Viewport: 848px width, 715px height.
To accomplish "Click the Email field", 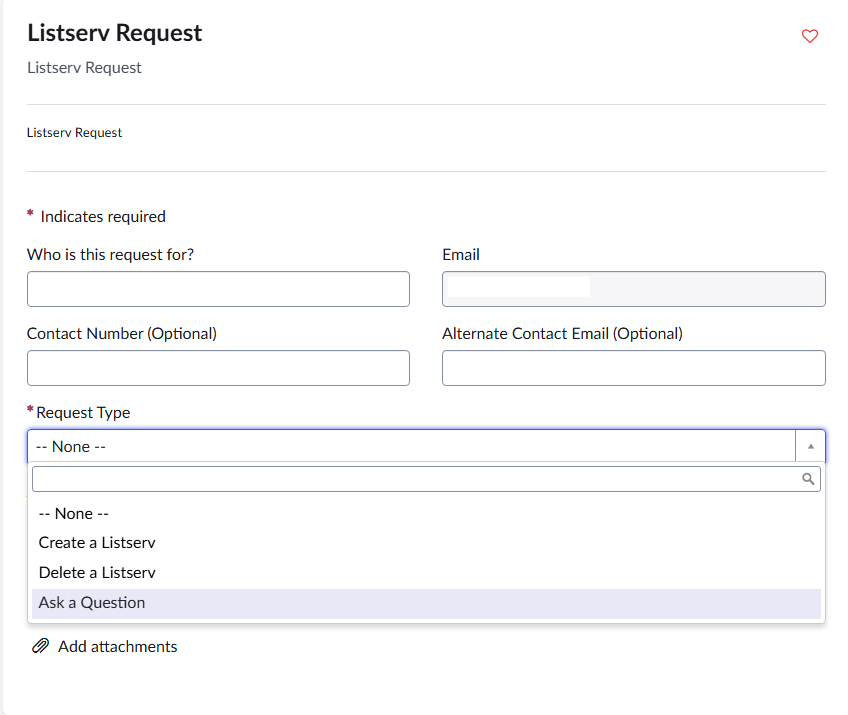I will [x=633, y=289].
